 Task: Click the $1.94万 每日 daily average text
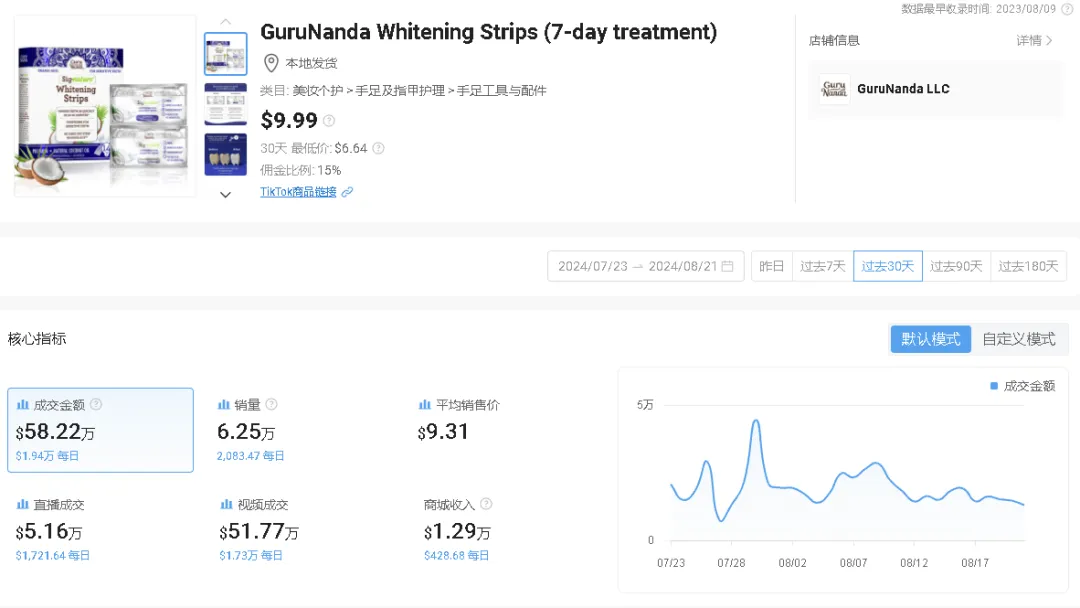pyautogui.click(x=47, y=456)
